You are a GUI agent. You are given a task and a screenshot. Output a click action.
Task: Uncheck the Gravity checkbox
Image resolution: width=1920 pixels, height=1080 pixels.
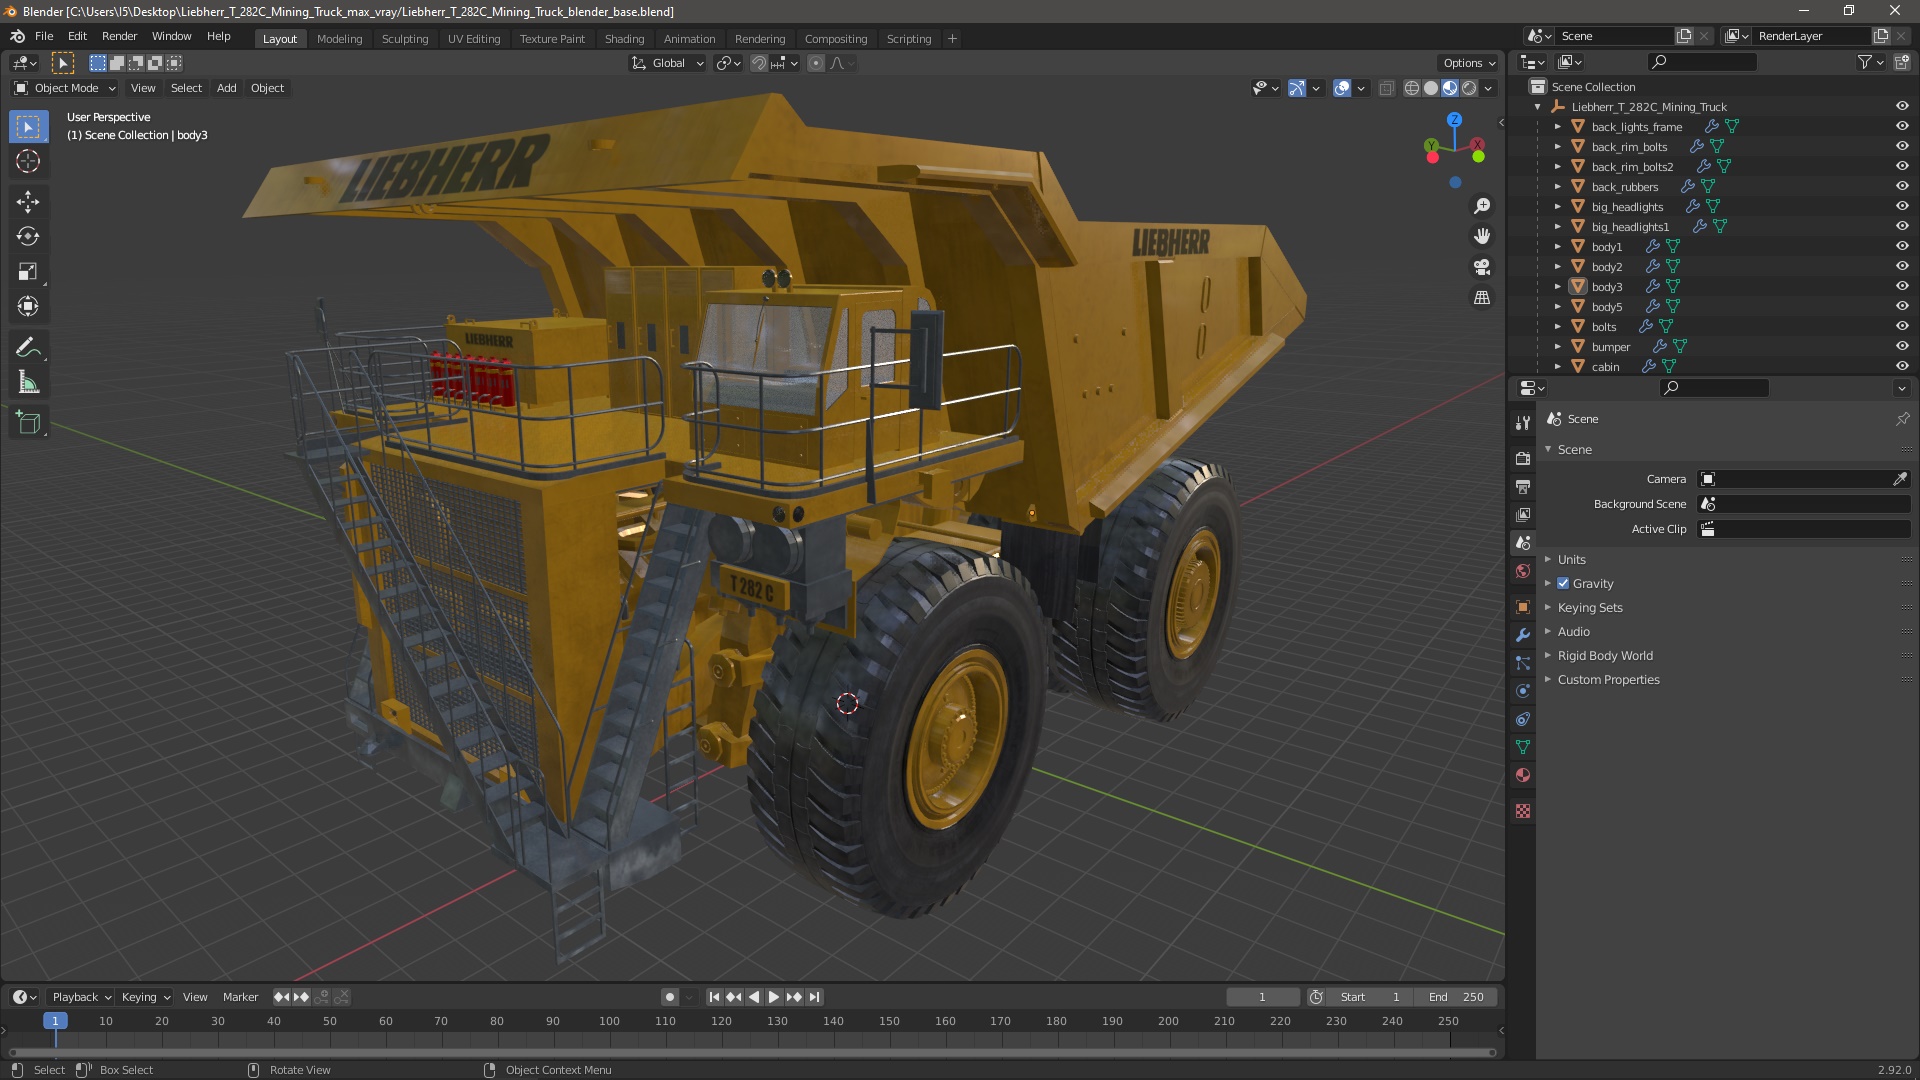(x=1563, y=584)
